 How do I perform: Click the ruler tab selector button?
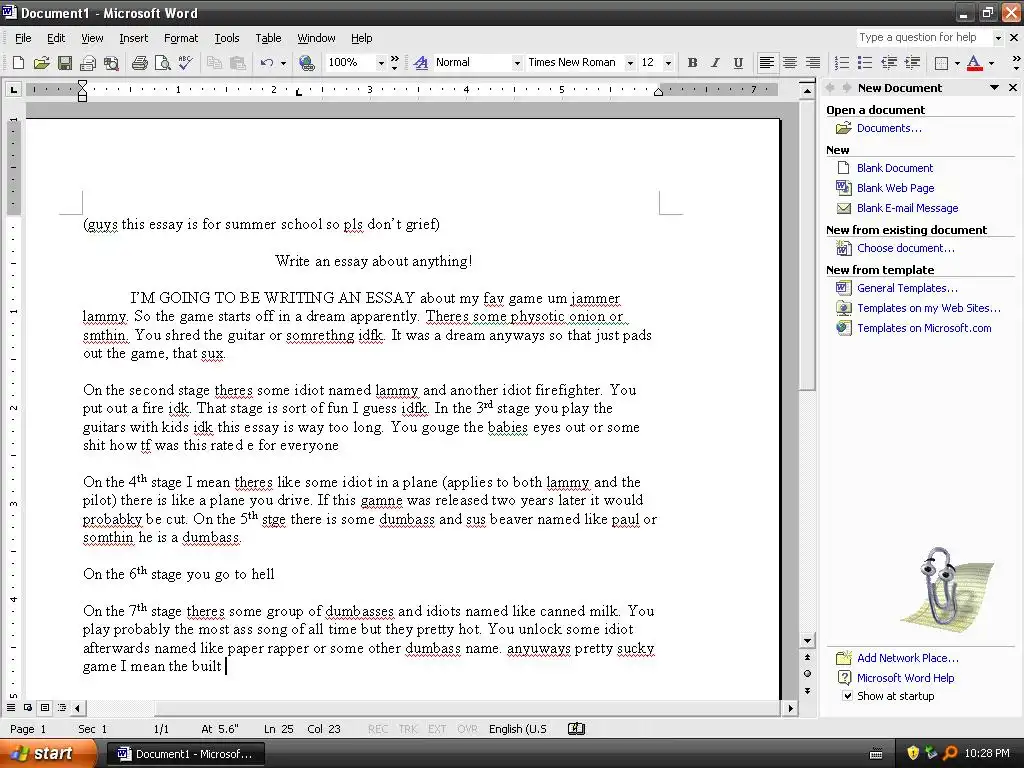[13, 89]
